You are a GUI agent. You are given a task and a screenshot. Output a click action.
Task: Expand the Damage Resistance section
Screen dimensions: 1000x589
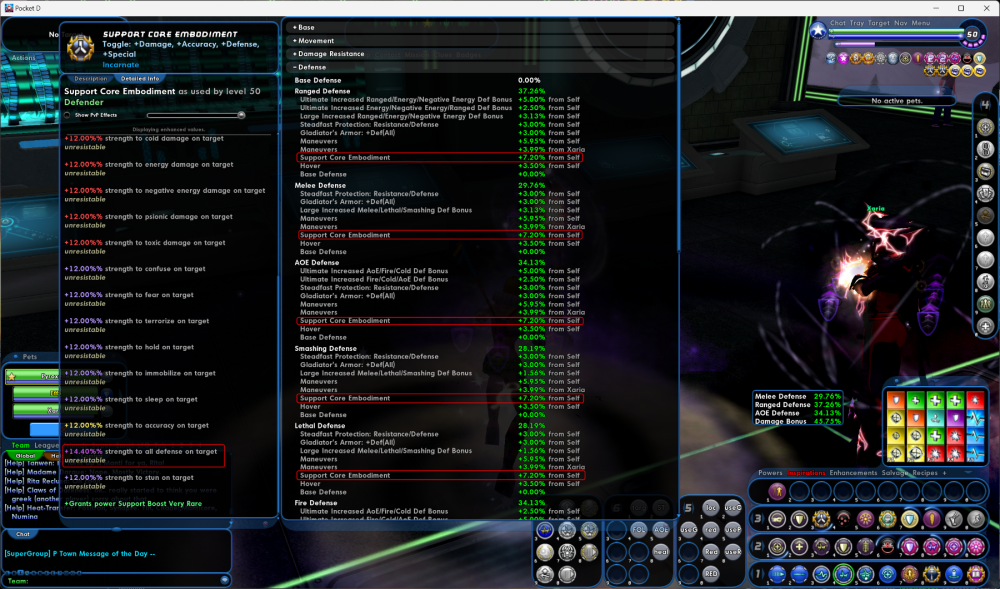330,54
